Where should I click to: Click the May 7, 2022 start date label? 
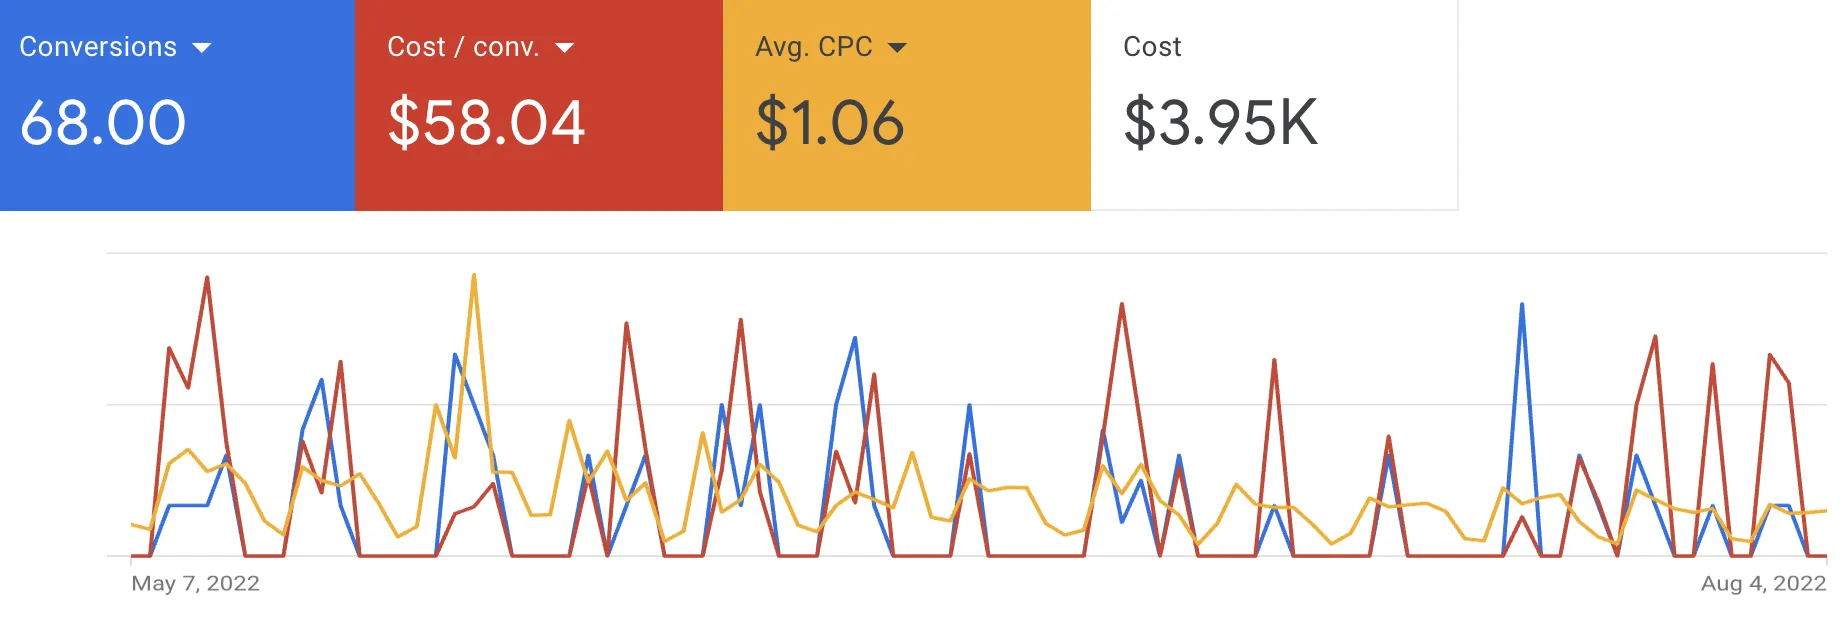tap(196, 584)
